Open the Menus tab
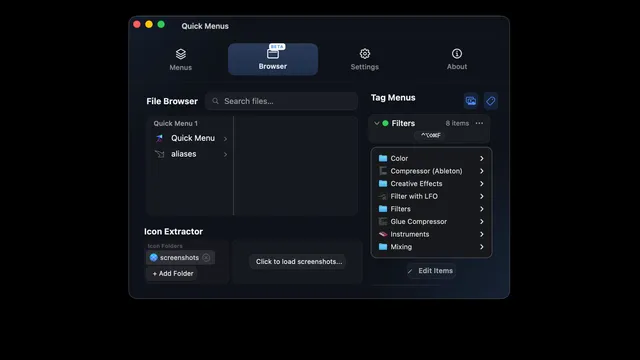 [x=180, y=60]
